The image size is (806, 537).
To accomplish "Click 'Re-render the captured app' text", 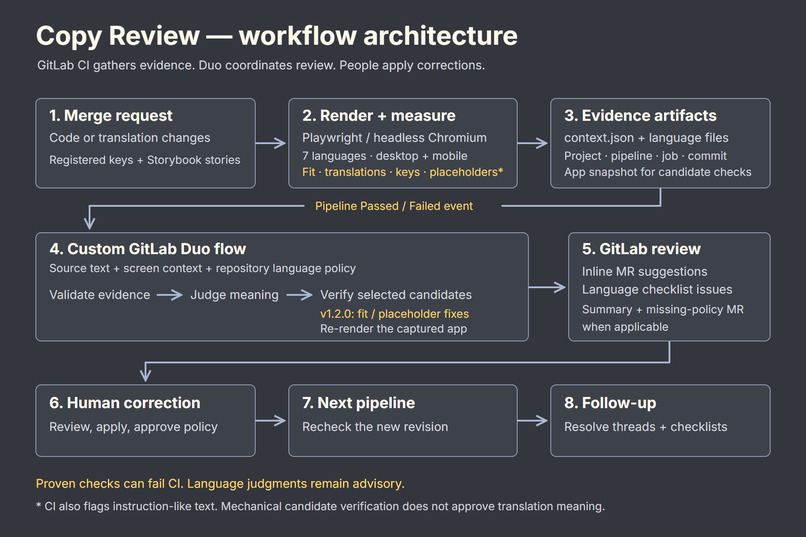I will (393, 328).
